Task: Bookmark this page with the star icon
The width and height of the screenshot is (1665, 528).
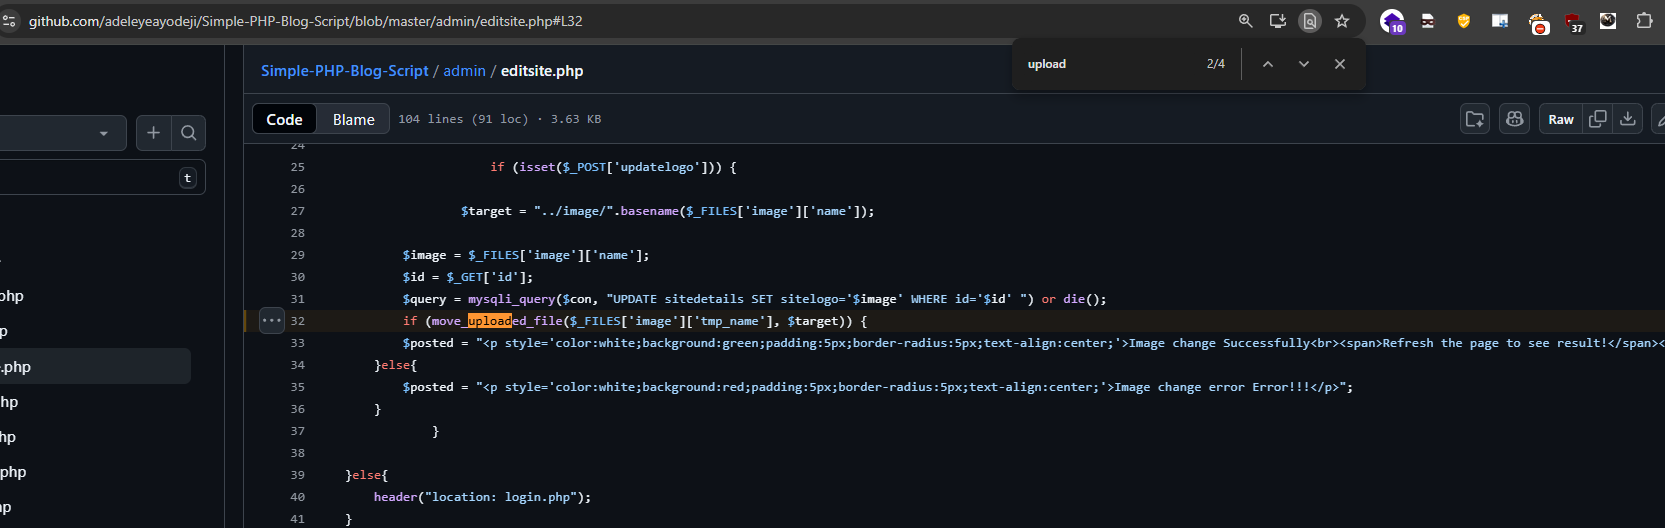Action: (1342, 20)
